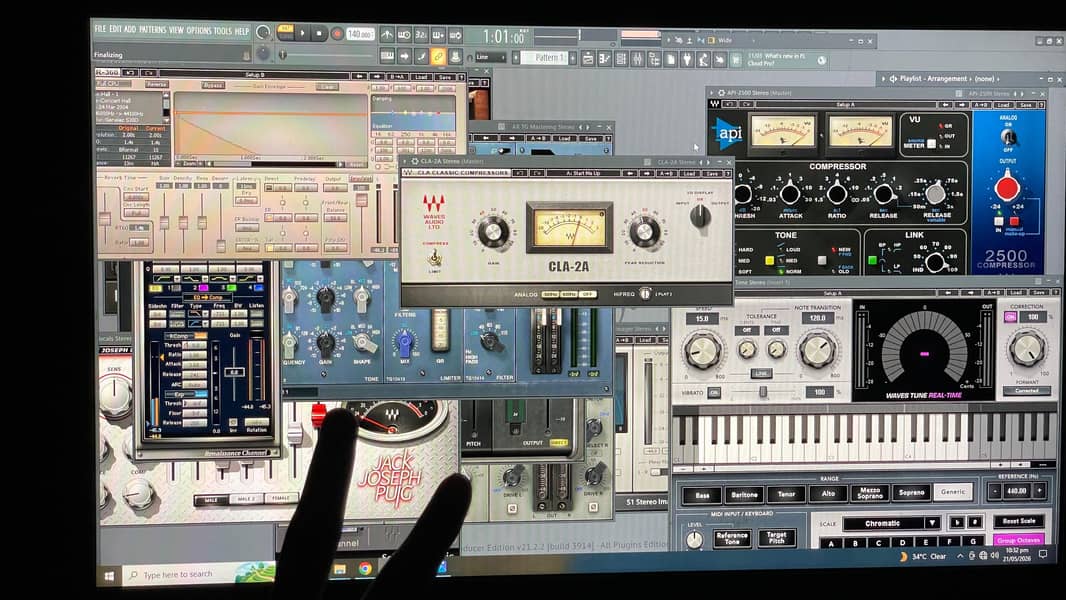1066x600 pixels.
Task: Open the Piano roll view icon
Action: (604, 59)
